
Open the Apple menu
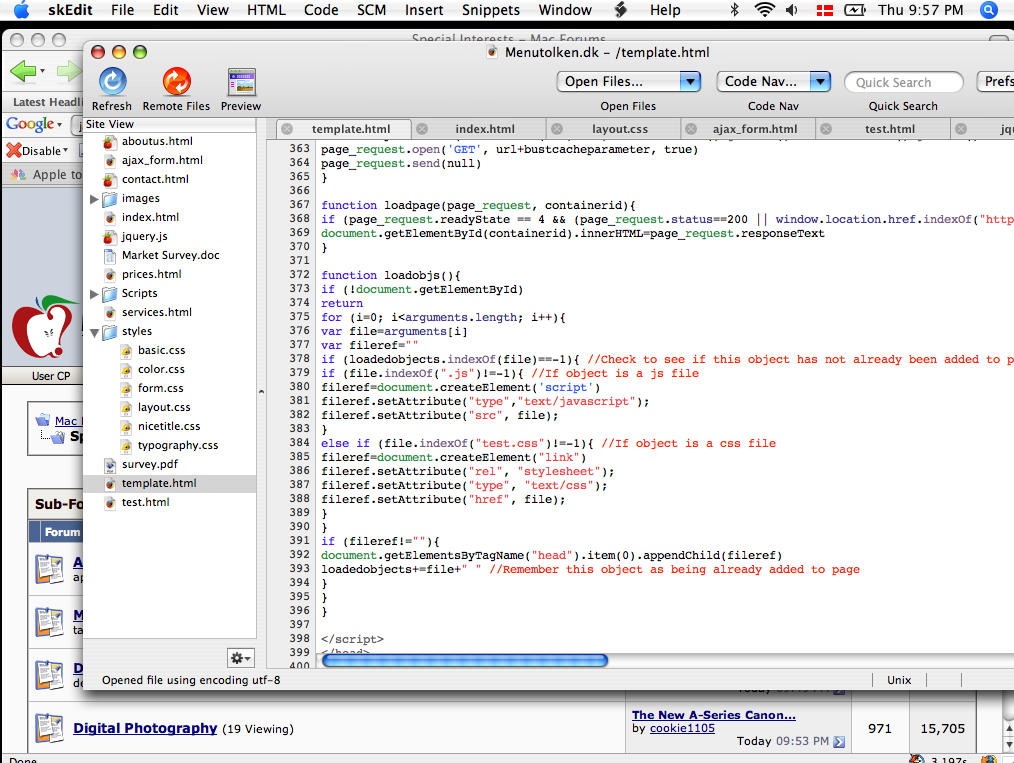pos(21,10)
